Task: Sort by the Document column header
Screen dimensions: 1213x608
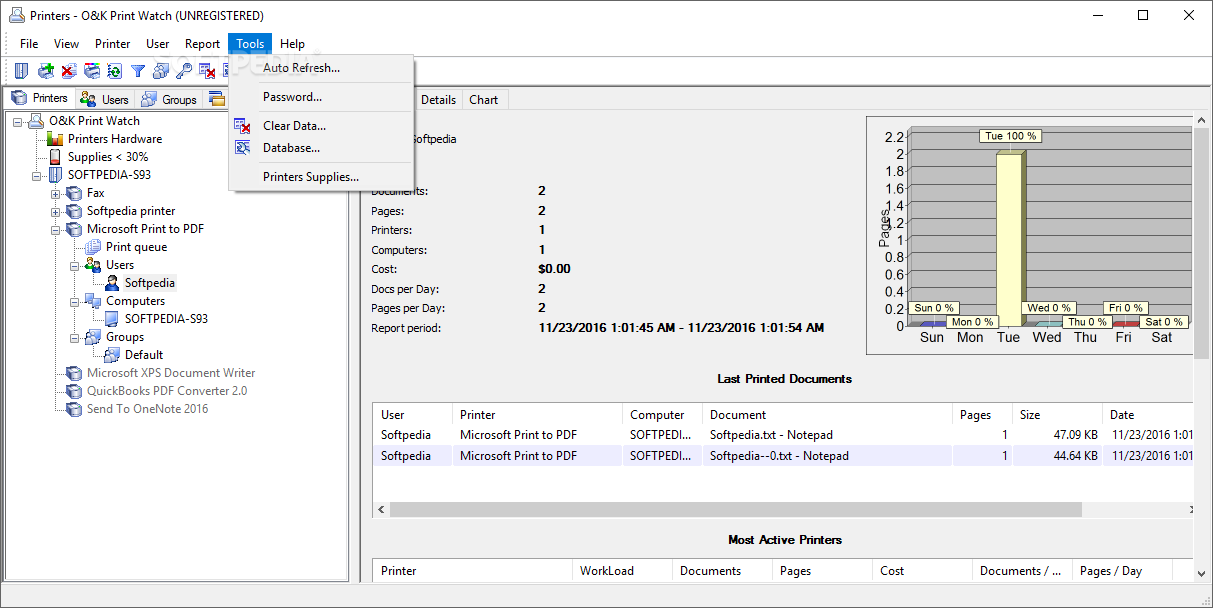Action: [x=827, y=415]
